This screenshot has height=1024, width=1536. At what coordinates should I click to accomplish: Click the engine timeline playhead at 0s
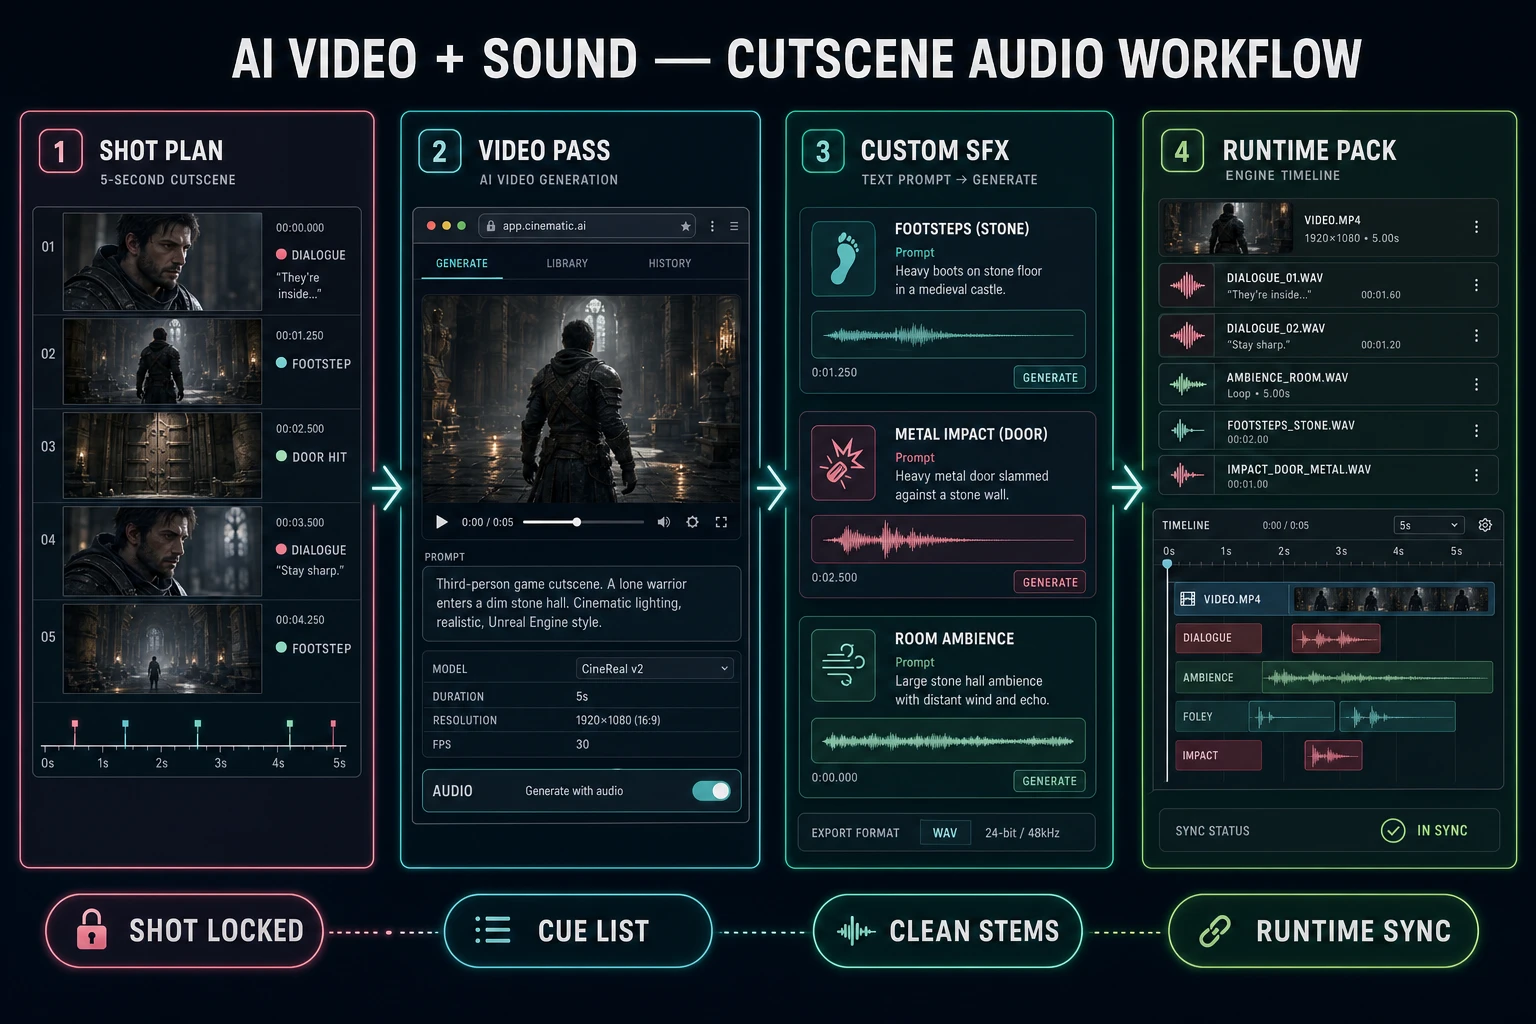pos(1167,565)
